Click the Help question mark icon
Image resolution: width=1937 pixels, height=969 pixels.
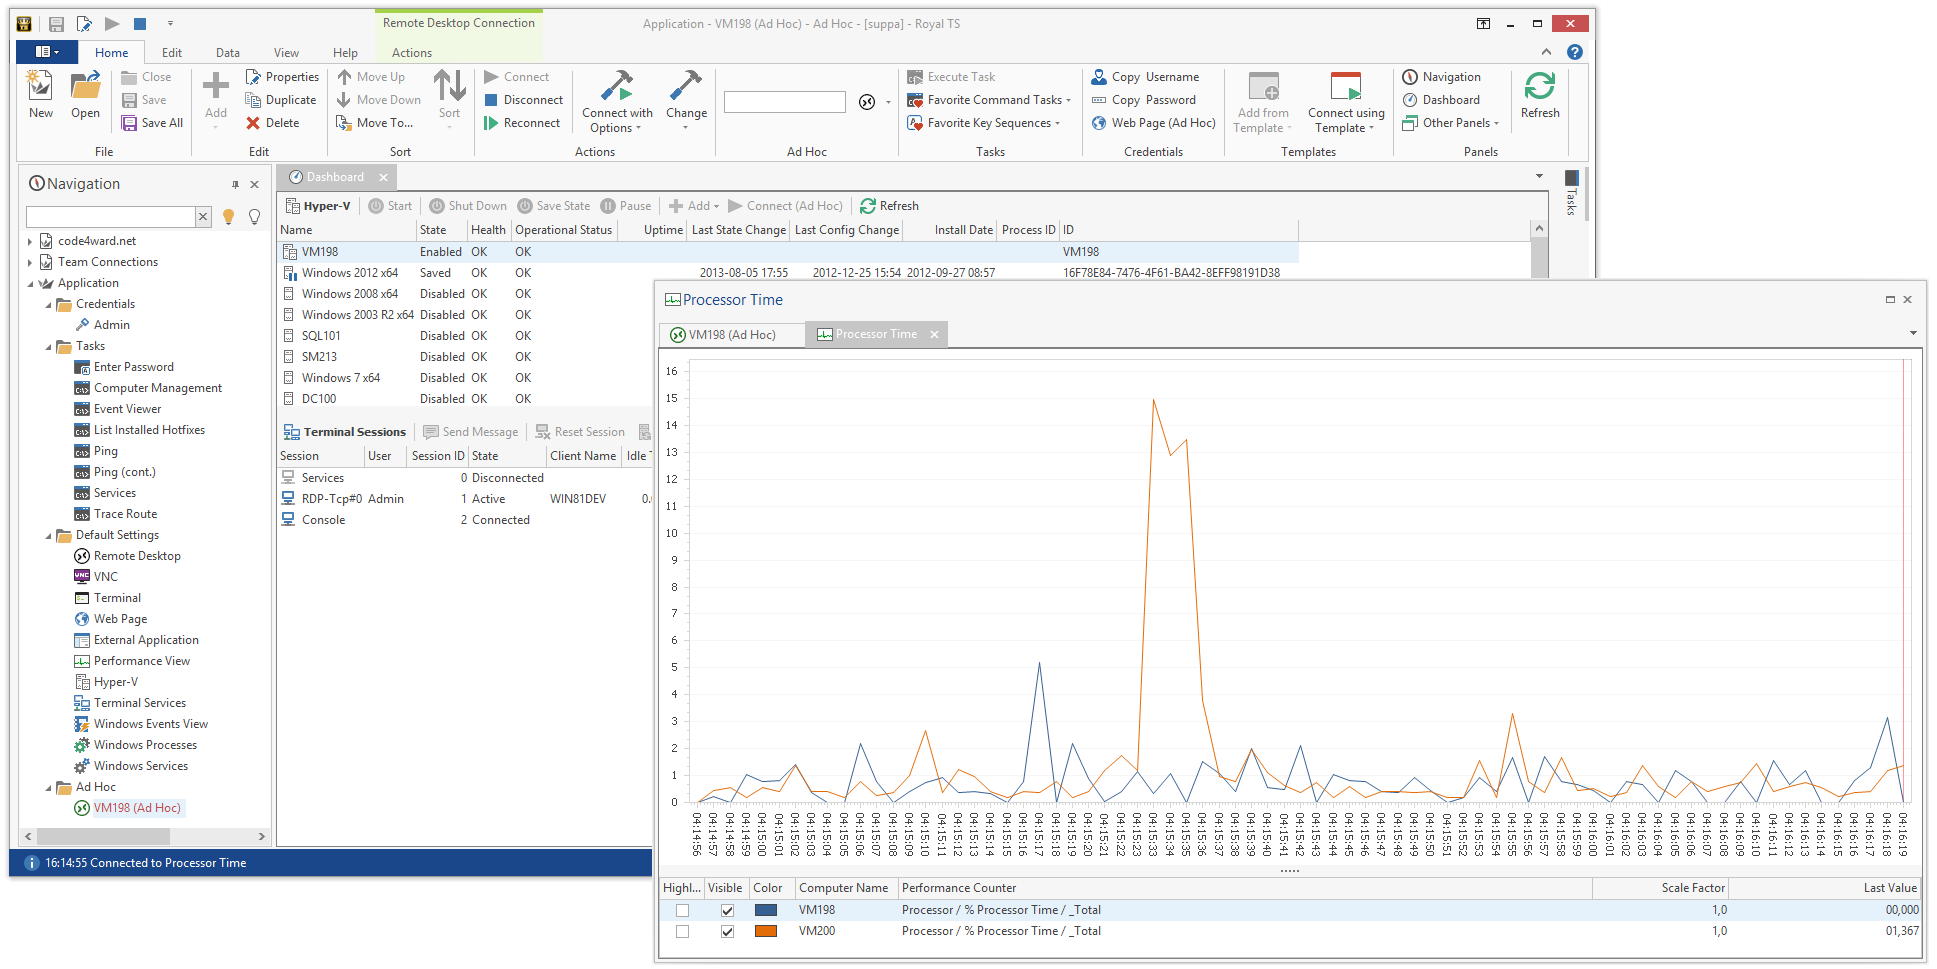[1575, 52]
